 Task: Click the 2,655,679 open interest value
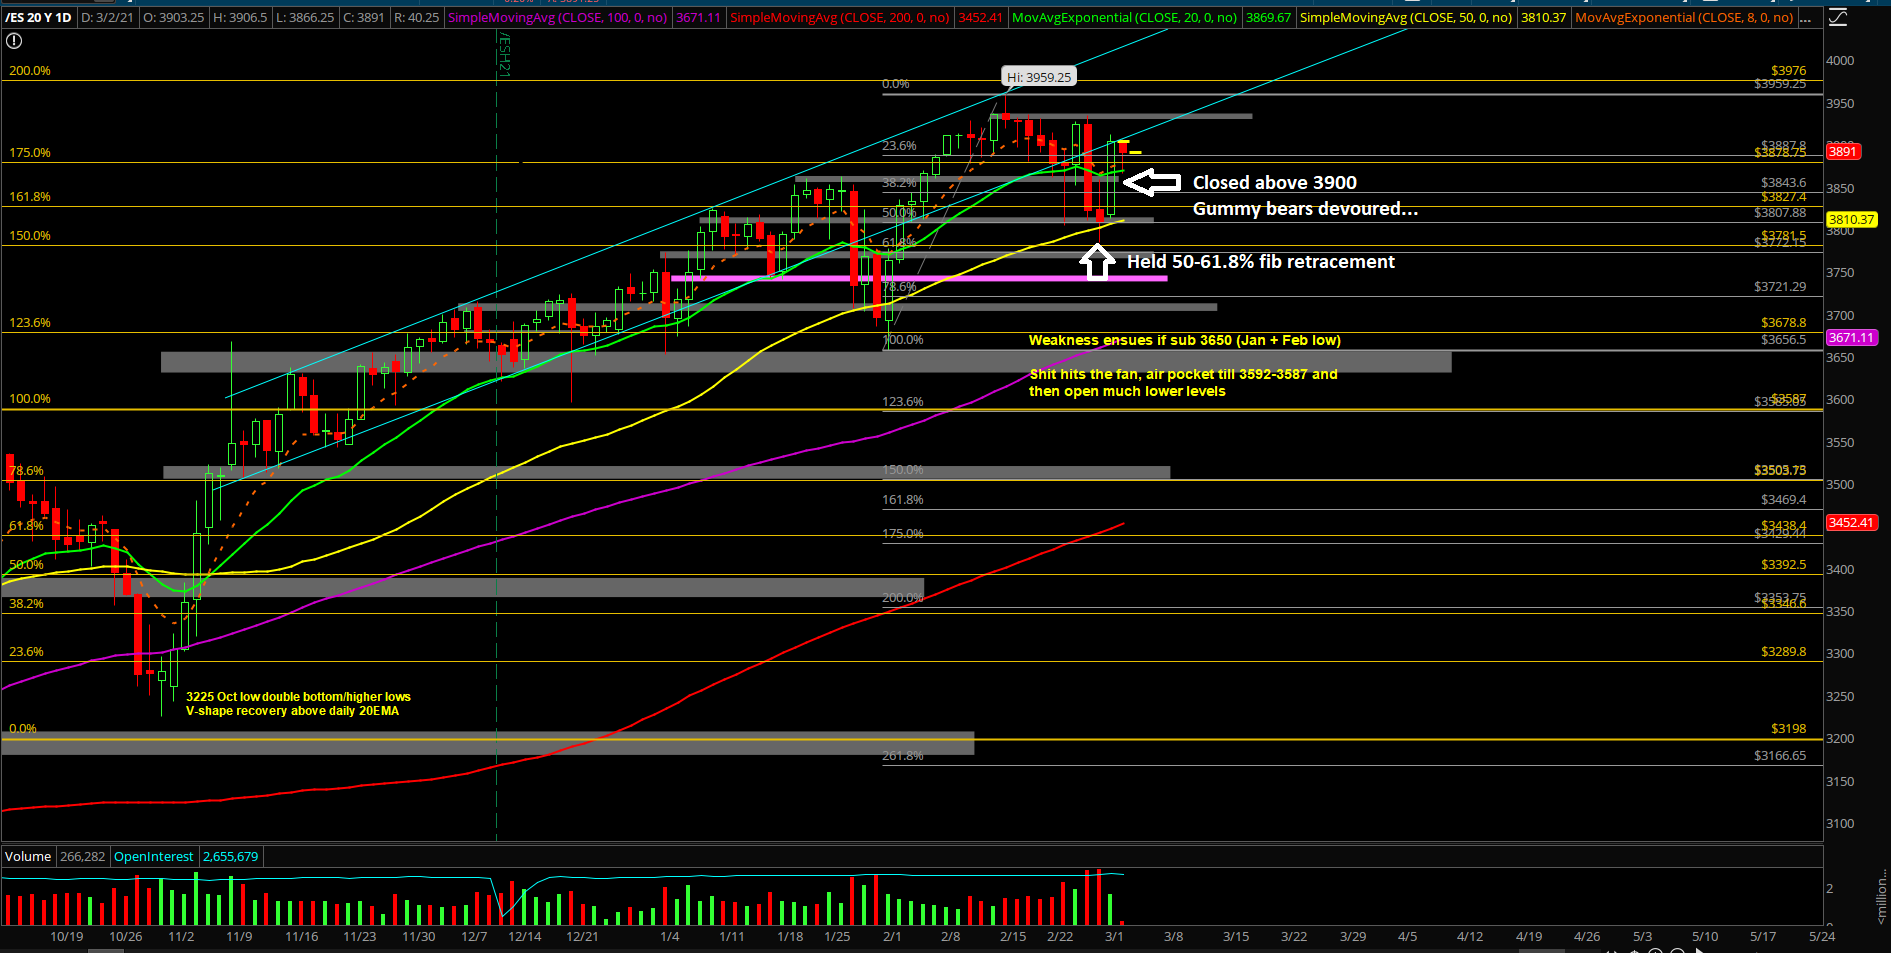[231, 856]
